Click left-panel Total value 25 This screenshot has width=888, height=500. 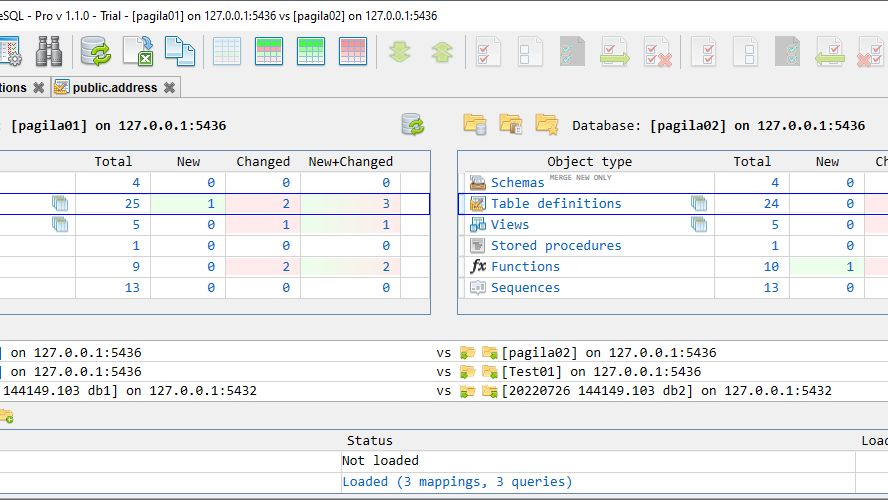click(132, 204)
